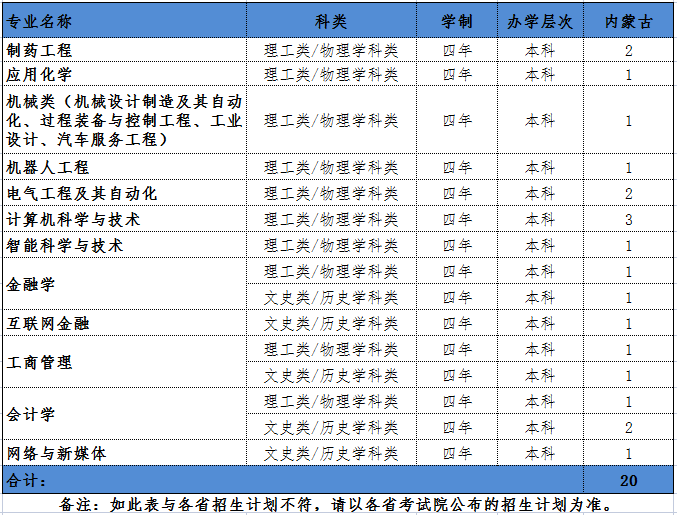677x515 pixels.
Task: Click the merged 工商管理 cell
Action: (x=125, y=362)
